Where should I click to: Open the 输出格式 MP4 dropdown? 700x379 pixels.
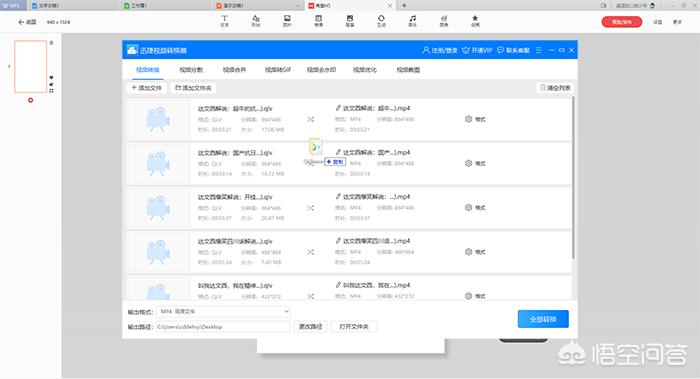pos(224,311)
